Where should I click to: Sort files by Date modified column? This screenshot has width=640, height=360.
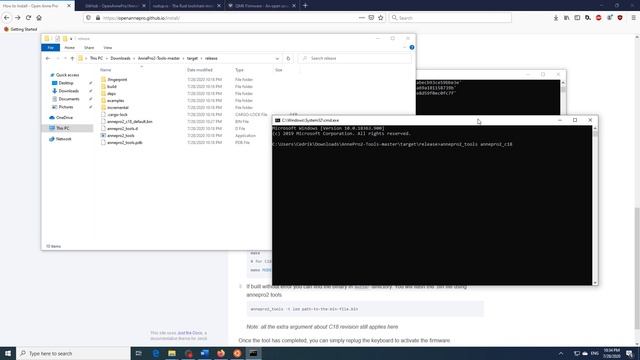(200, 70)
